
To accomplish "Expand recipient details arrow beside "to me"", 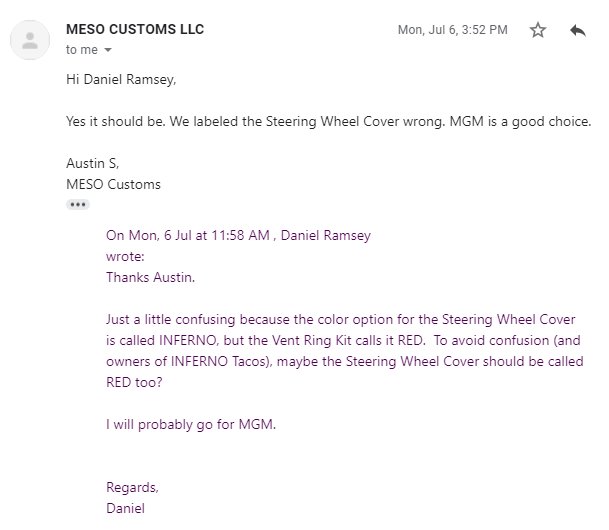I will coord(108,50).
